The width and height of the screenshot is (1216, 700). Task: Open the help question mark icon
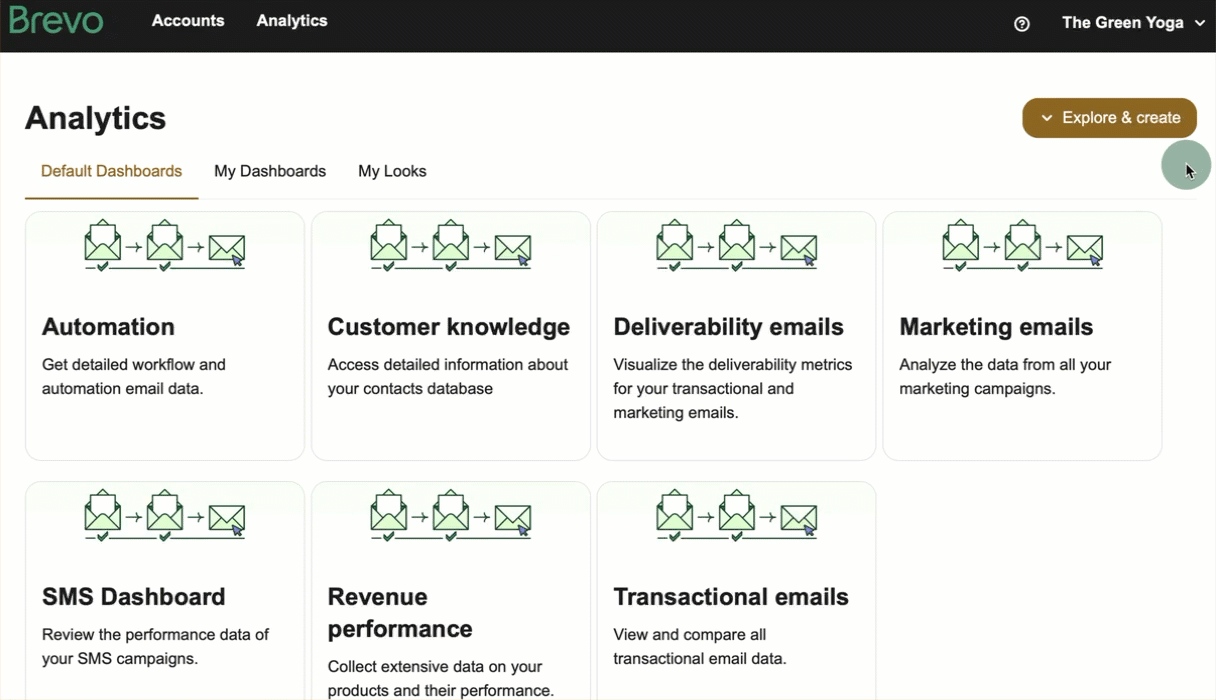(x=1021, y=23)
